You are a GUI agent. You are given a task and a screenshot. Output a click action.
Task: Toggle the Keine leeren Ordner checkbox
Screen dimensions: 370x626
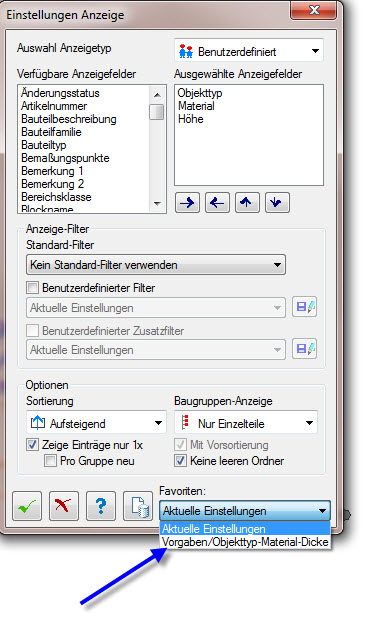[x=180, y=461]
